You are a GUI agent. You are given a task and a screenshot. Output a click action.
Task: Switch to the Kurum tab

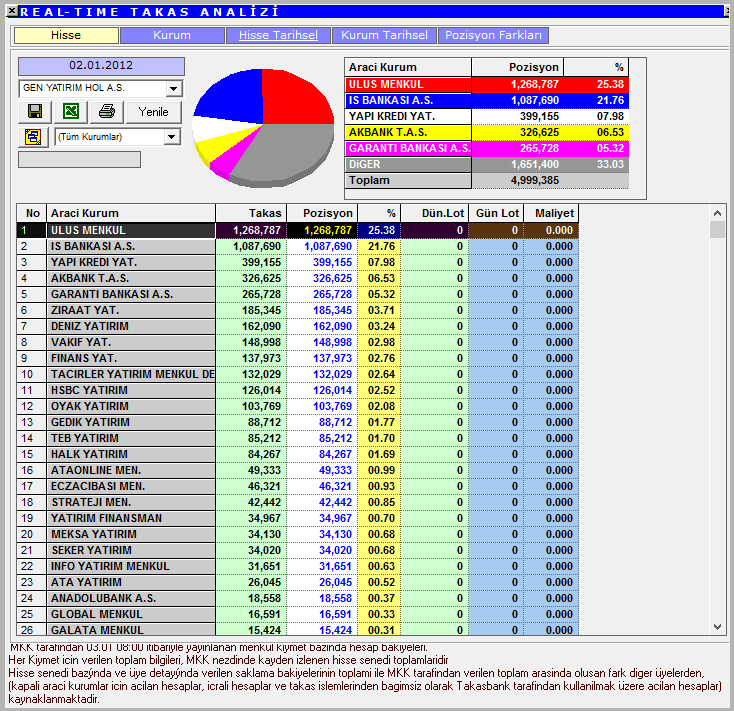pos(172,35)
